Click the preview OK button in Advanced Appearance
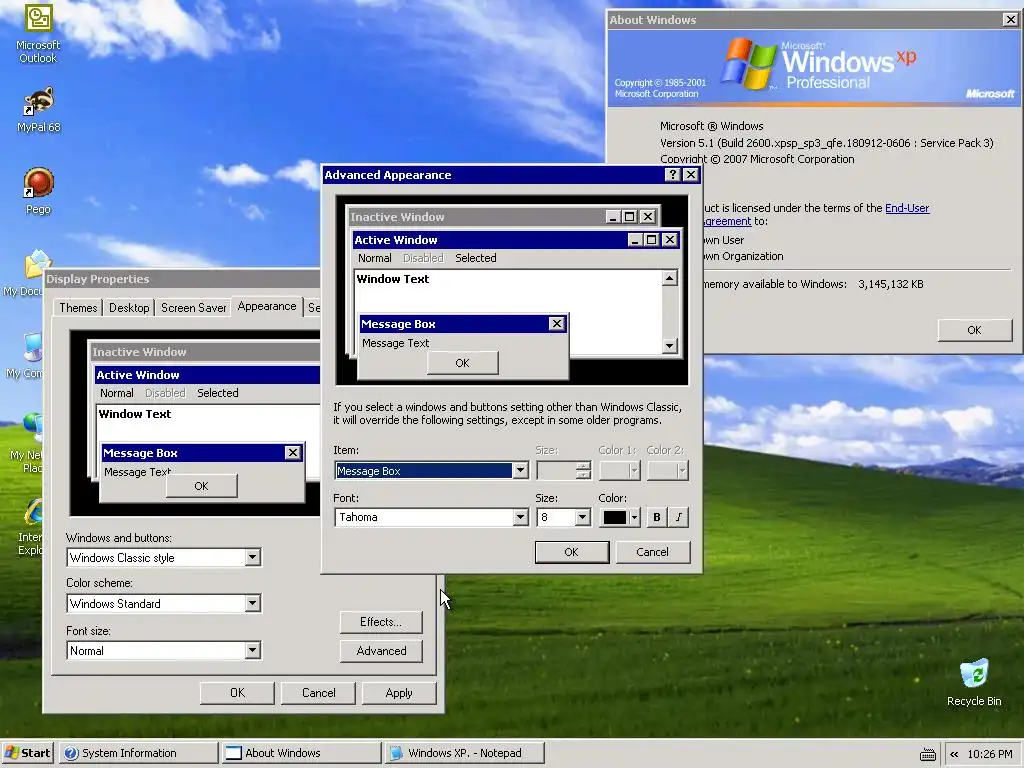 [462, 363]
